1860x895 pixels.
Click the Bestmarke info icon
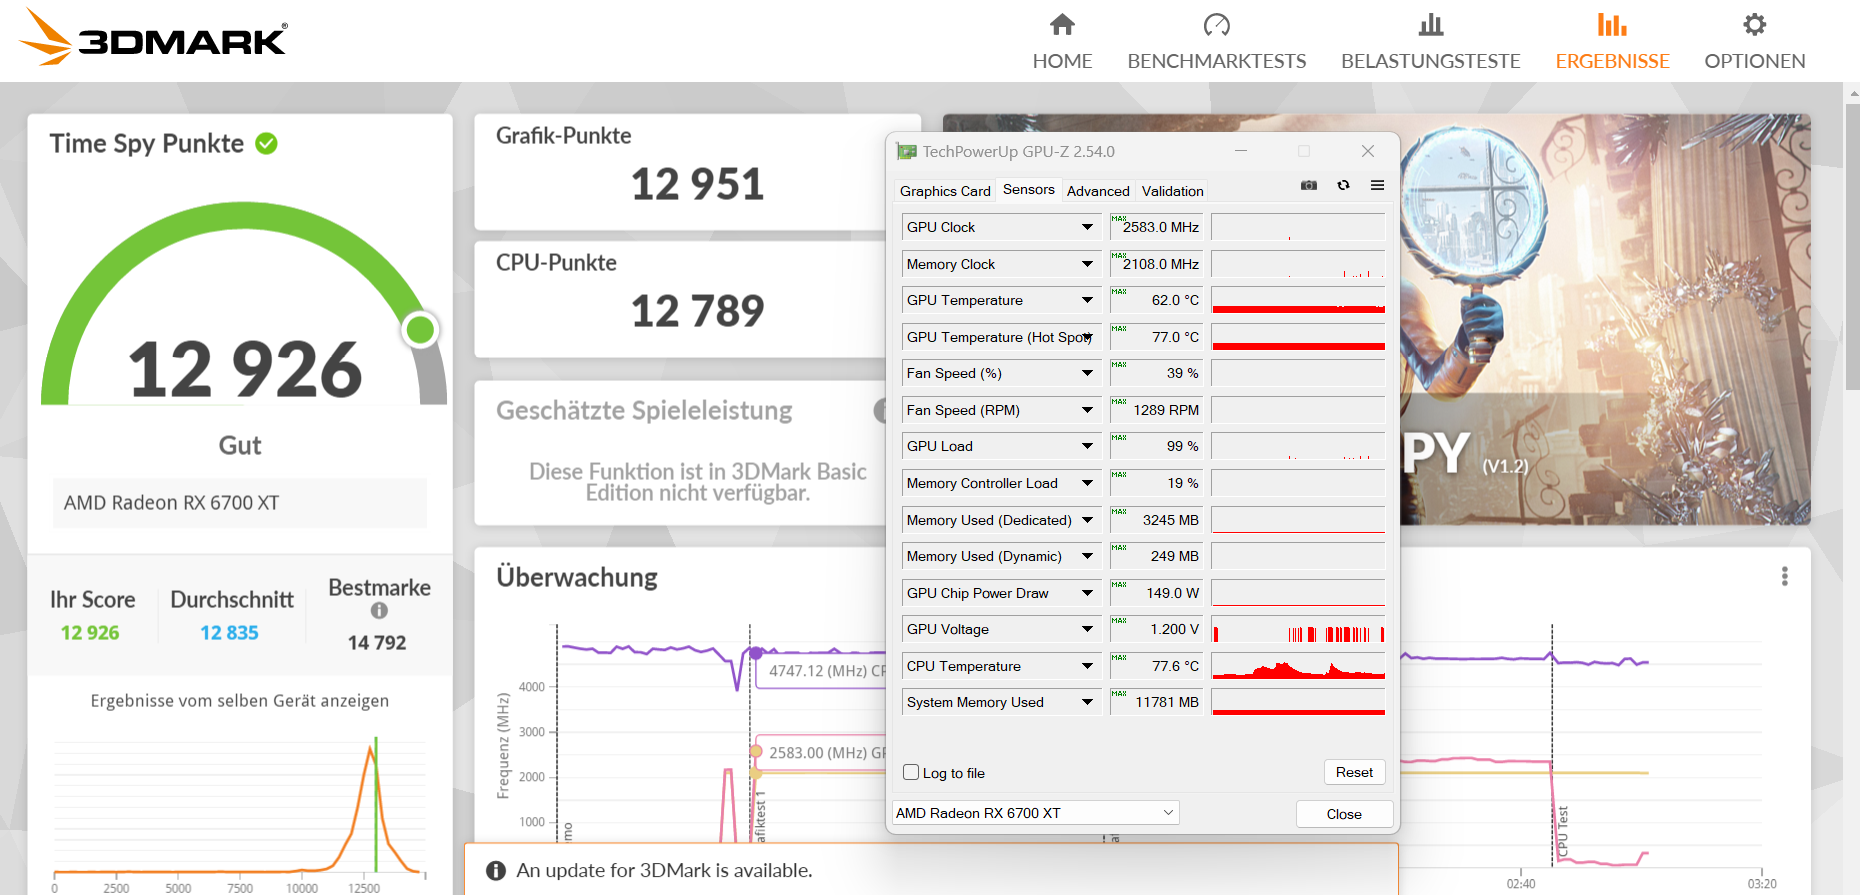(379, 610)
